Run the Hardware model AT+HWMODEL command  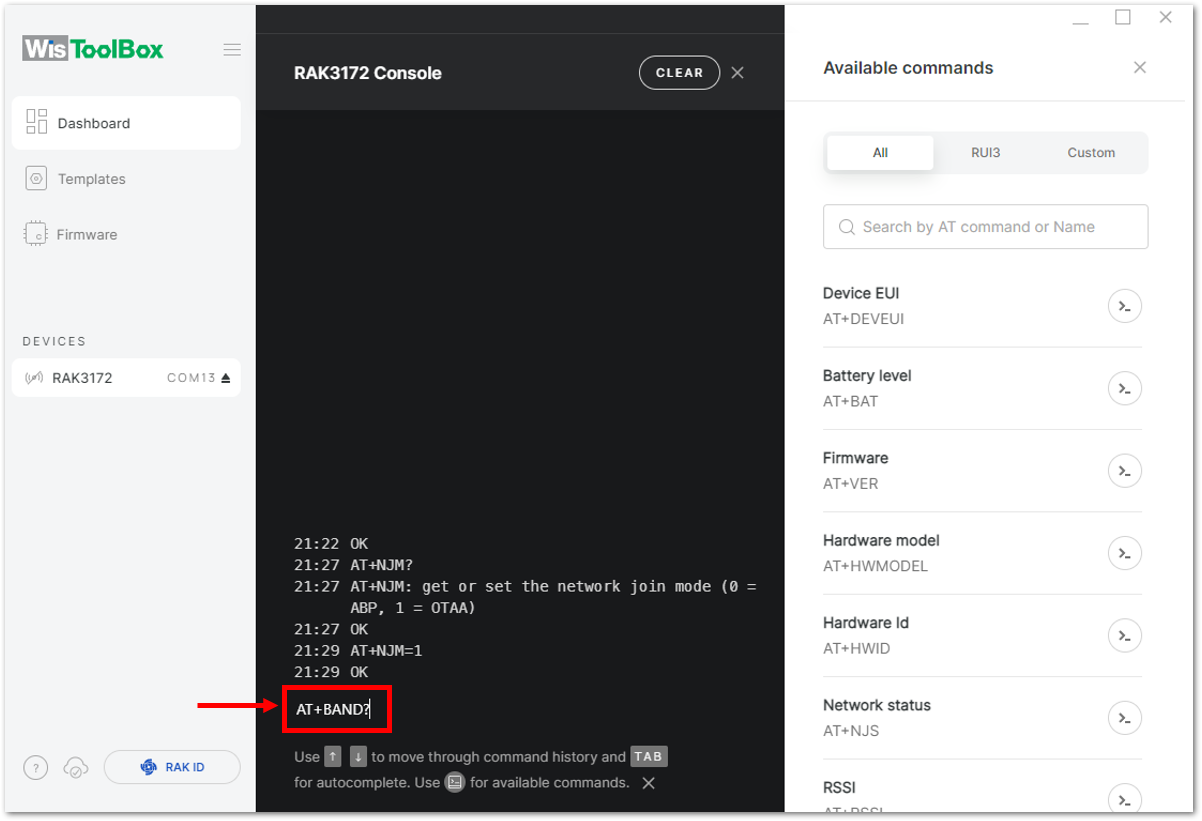[1125, 553]
